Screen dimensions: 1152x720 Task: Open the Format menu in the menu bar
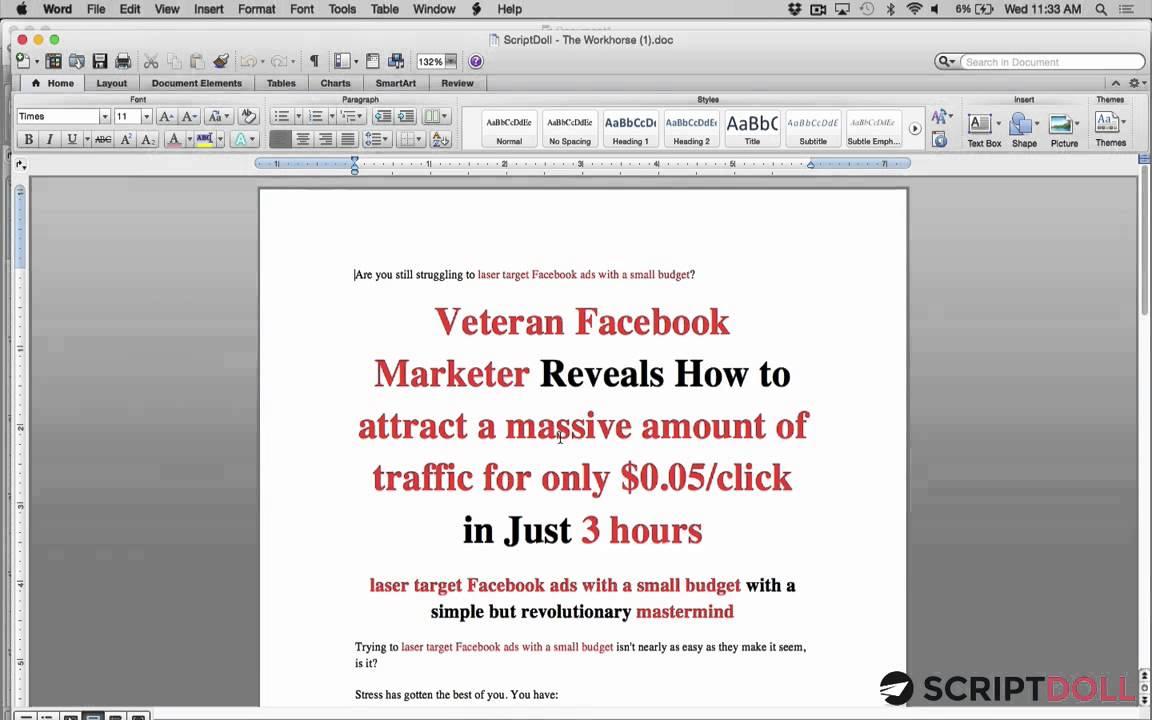(x=256, y=9)
